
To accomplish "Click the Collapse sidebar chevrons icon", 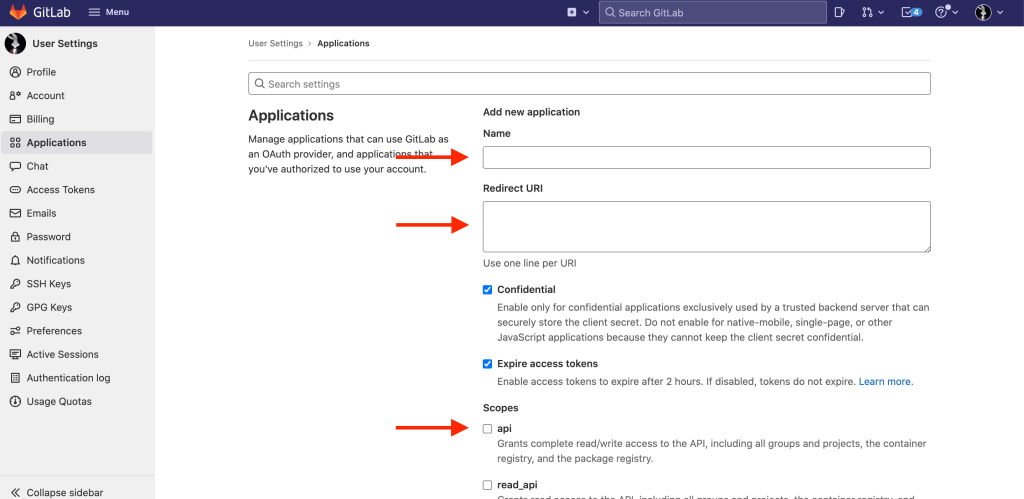I will coord(15,492).
